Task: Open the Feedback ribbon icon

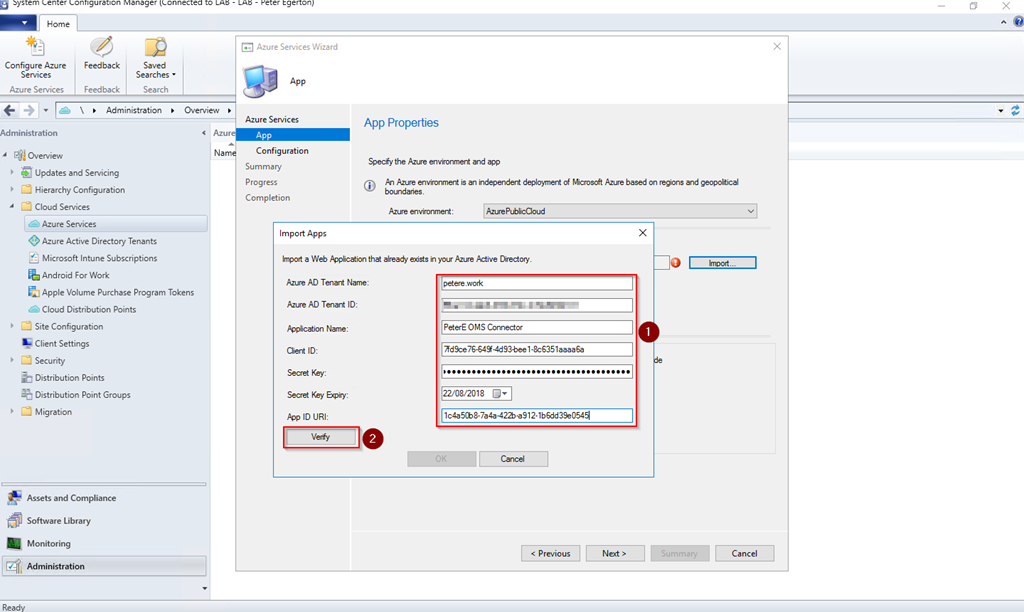Action: (101, 55)
